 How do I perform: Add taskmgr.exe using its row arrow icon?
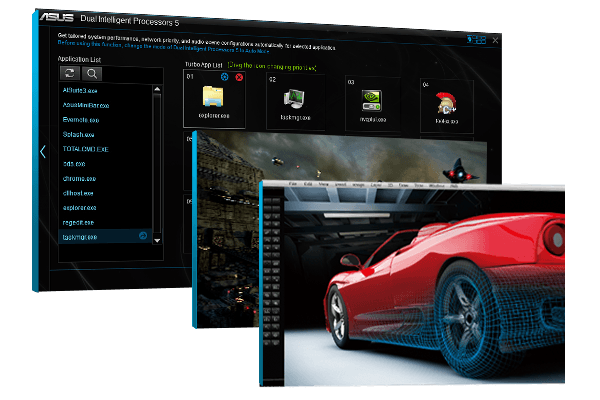point(143,236)
